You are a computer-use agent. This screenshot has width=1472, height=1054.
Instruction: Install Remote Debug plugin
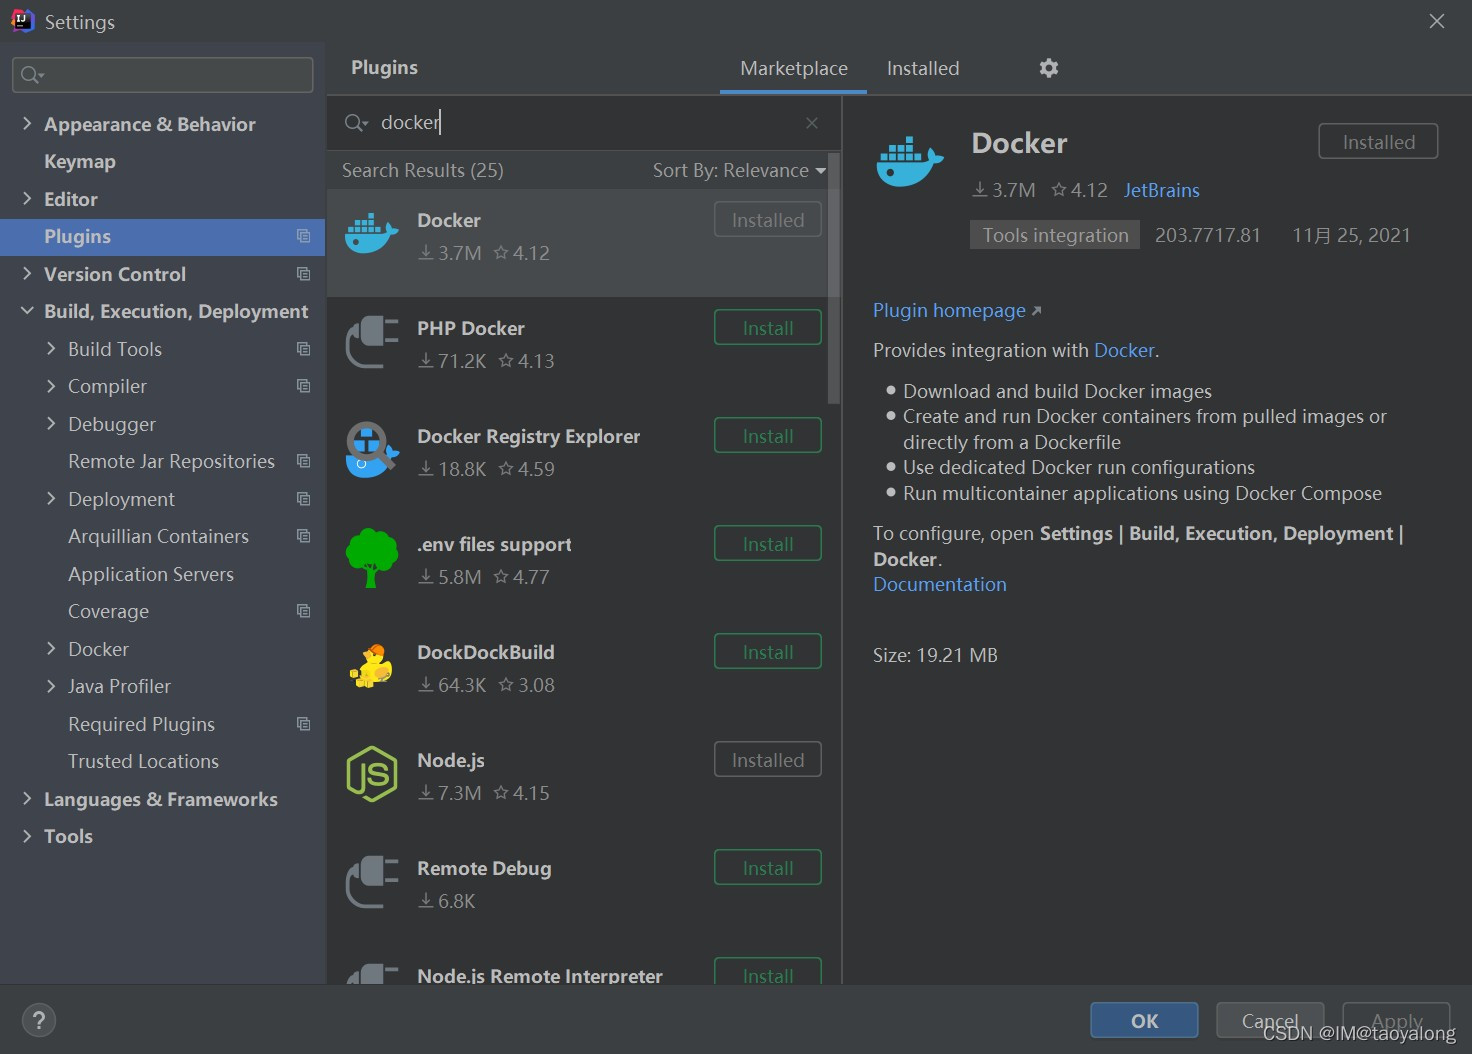coord(768,868)
